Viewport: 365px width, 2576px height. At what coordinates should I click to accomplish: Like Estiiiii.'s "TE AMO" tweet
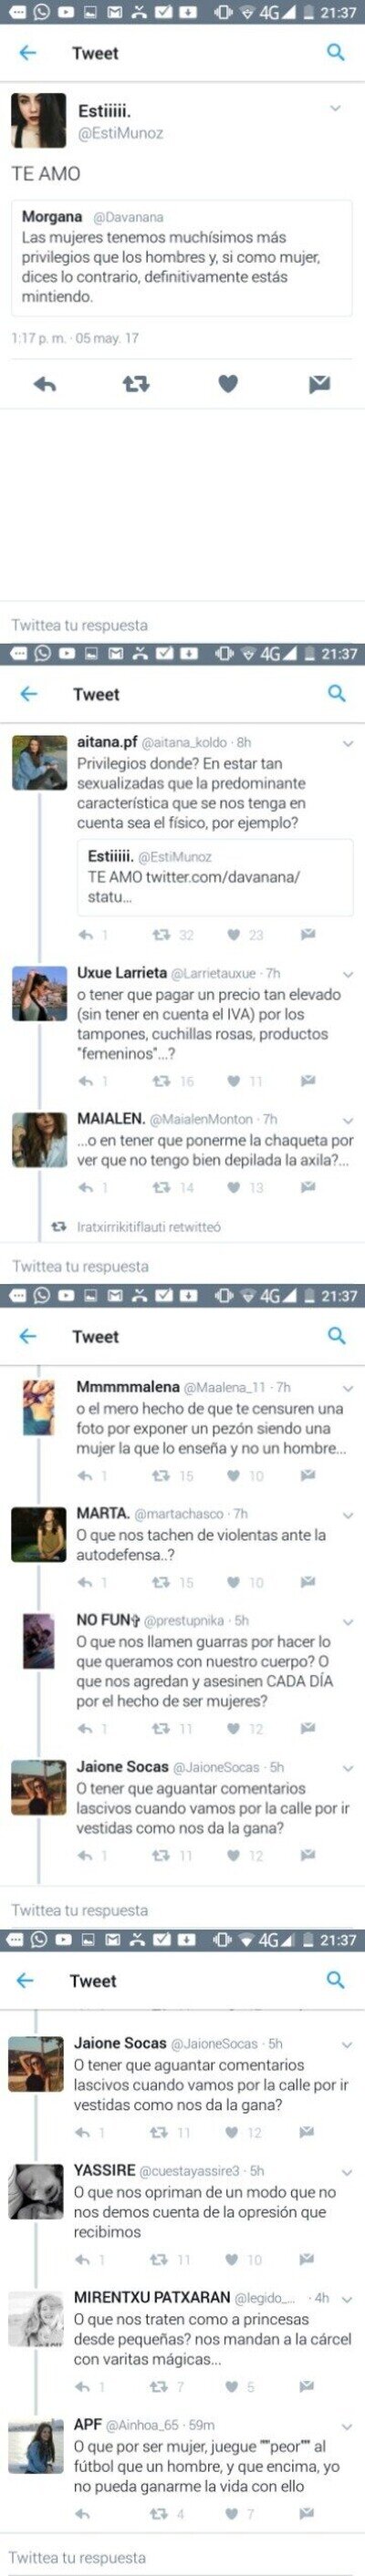[x=228, y=383]
